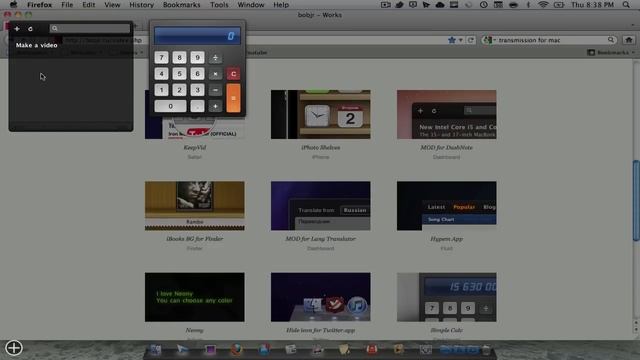Click the Finder icon in the Dock
The width and height of the screenshot is (640, 360).
[156, 349]
